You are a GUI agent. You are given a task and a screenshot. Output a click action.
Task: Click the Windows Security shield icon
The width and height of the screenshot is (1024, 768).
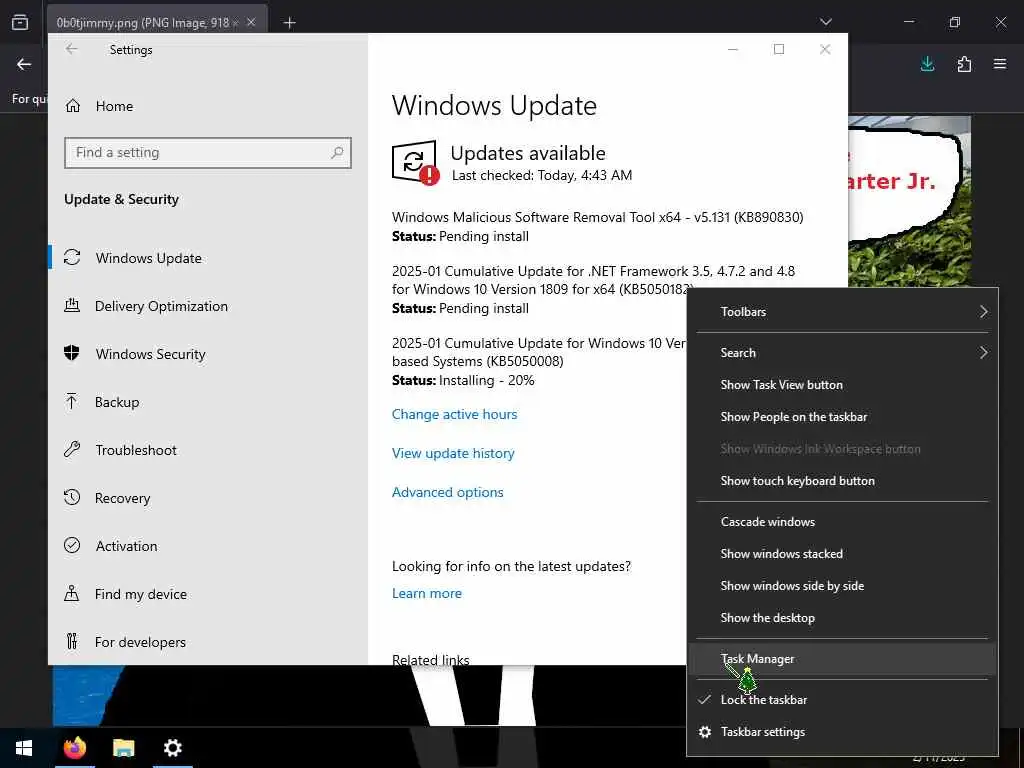pos(72,353)
